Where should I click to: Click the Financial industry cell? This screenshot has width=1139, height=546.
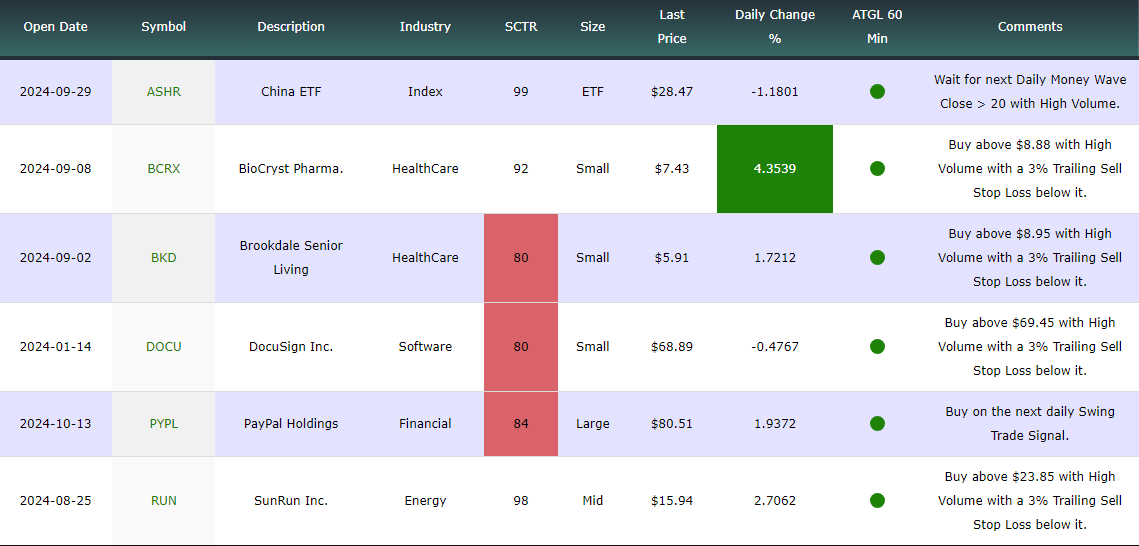pyautogui.click(x=425, y=423)
